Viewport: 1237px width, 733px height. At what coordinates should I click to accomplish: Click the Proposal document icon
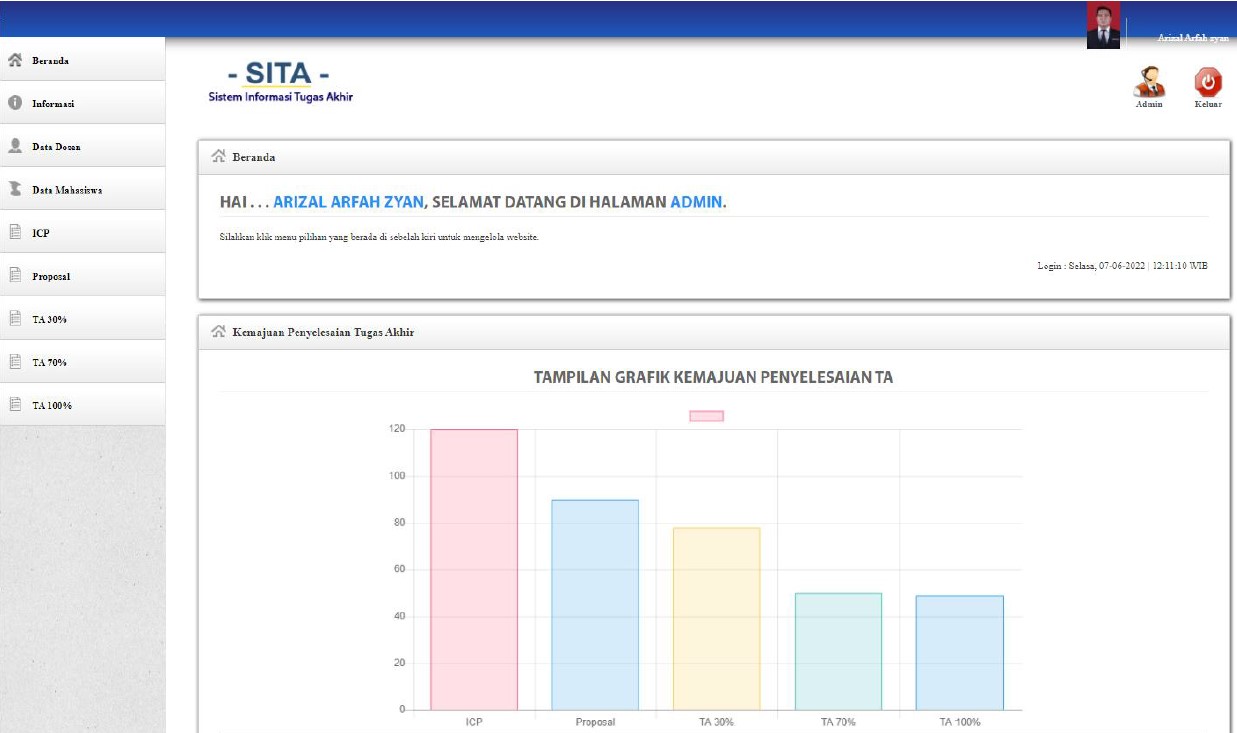point(15,275)
